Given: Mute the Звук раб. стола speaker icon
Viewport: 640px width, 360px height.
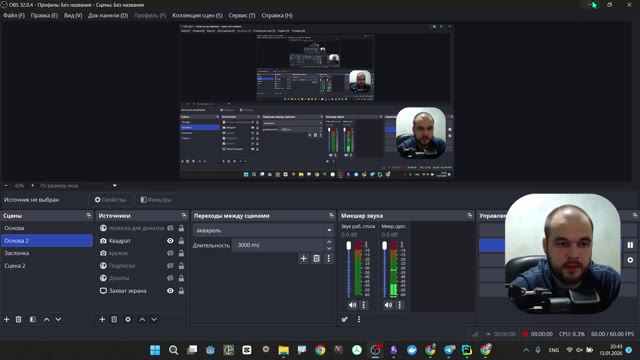Looking at the screenshot, I should [352, 305].
